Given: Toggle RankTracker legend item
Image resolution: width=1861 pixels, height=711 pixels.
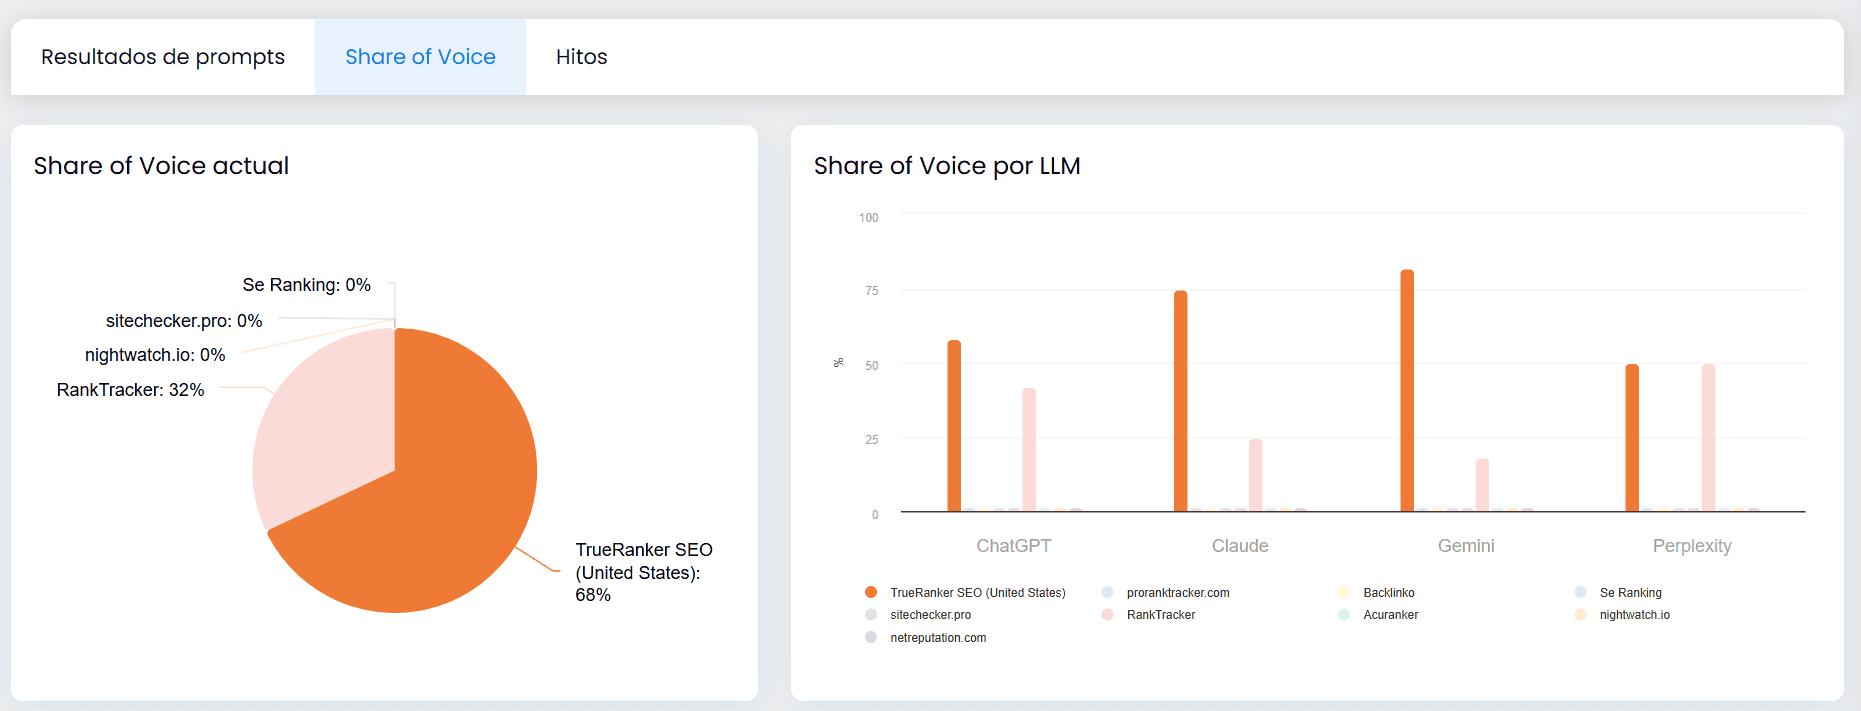Looking at the screenshot, I should [1149, 615].
